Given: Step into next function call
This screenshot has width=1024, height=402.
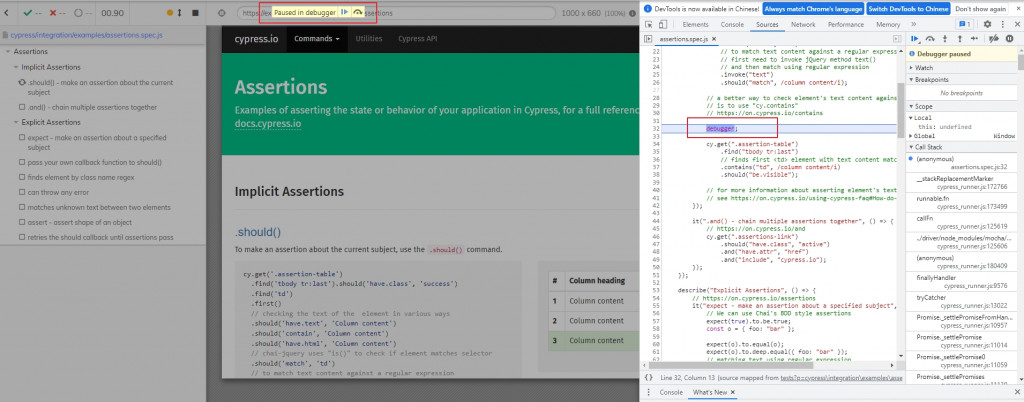Looking at the screenshot, I should (x=945, y=39).
